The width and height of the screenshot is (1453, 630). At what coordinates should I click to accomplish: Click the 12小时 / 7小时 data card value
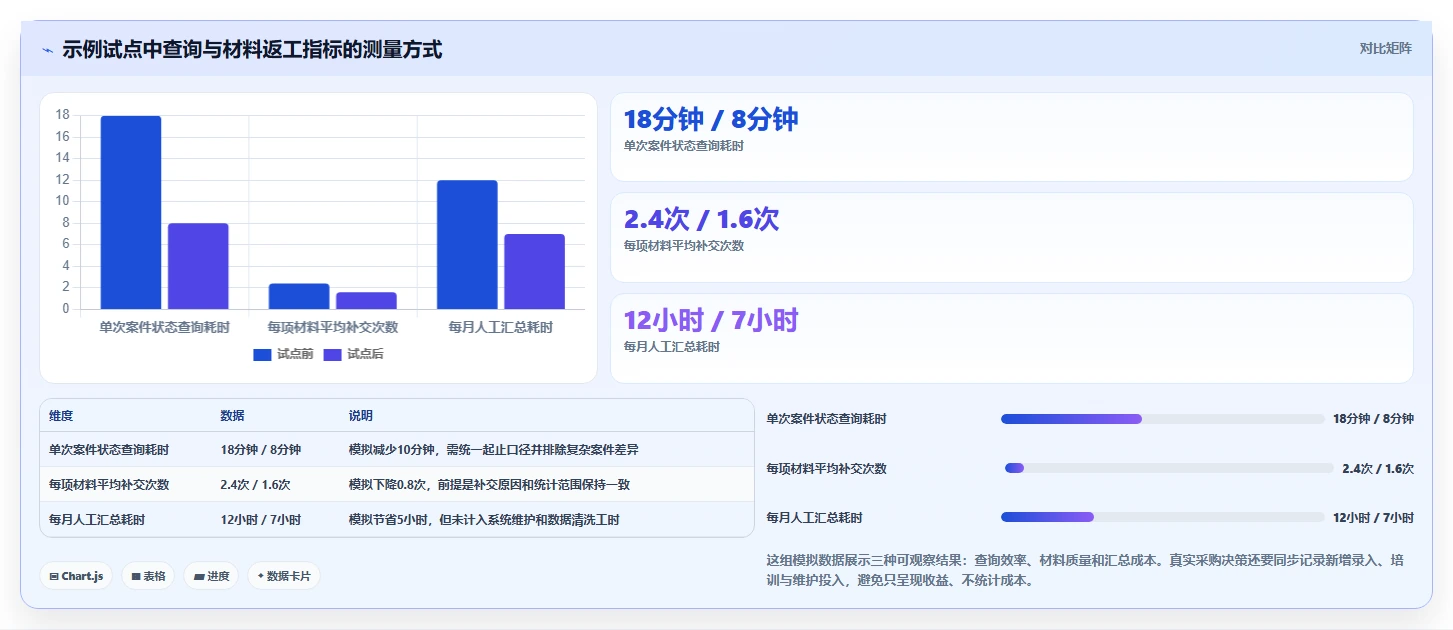click(x=711, y=320)
